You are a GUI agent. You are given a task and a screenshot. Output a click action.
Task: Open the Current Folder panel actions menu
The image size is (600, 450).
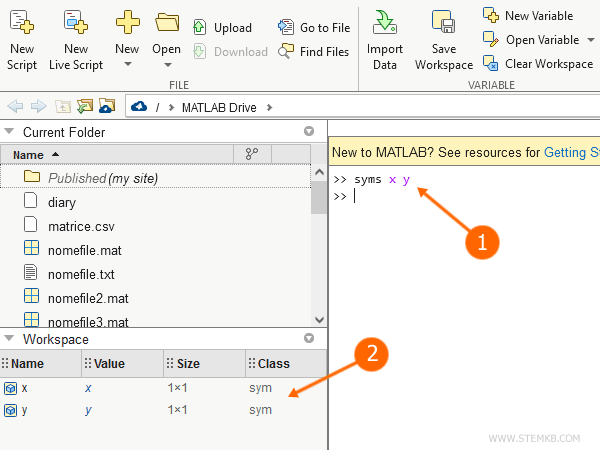[308, 132]
